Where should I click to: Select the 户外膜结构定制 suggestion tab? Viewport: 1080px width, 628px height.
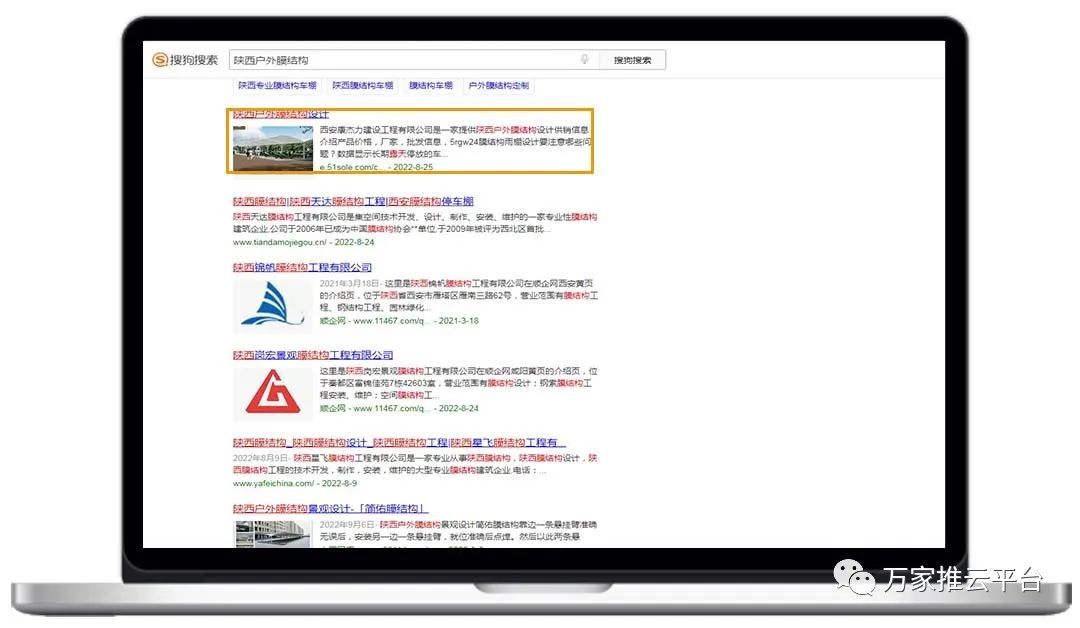[499, 86]
